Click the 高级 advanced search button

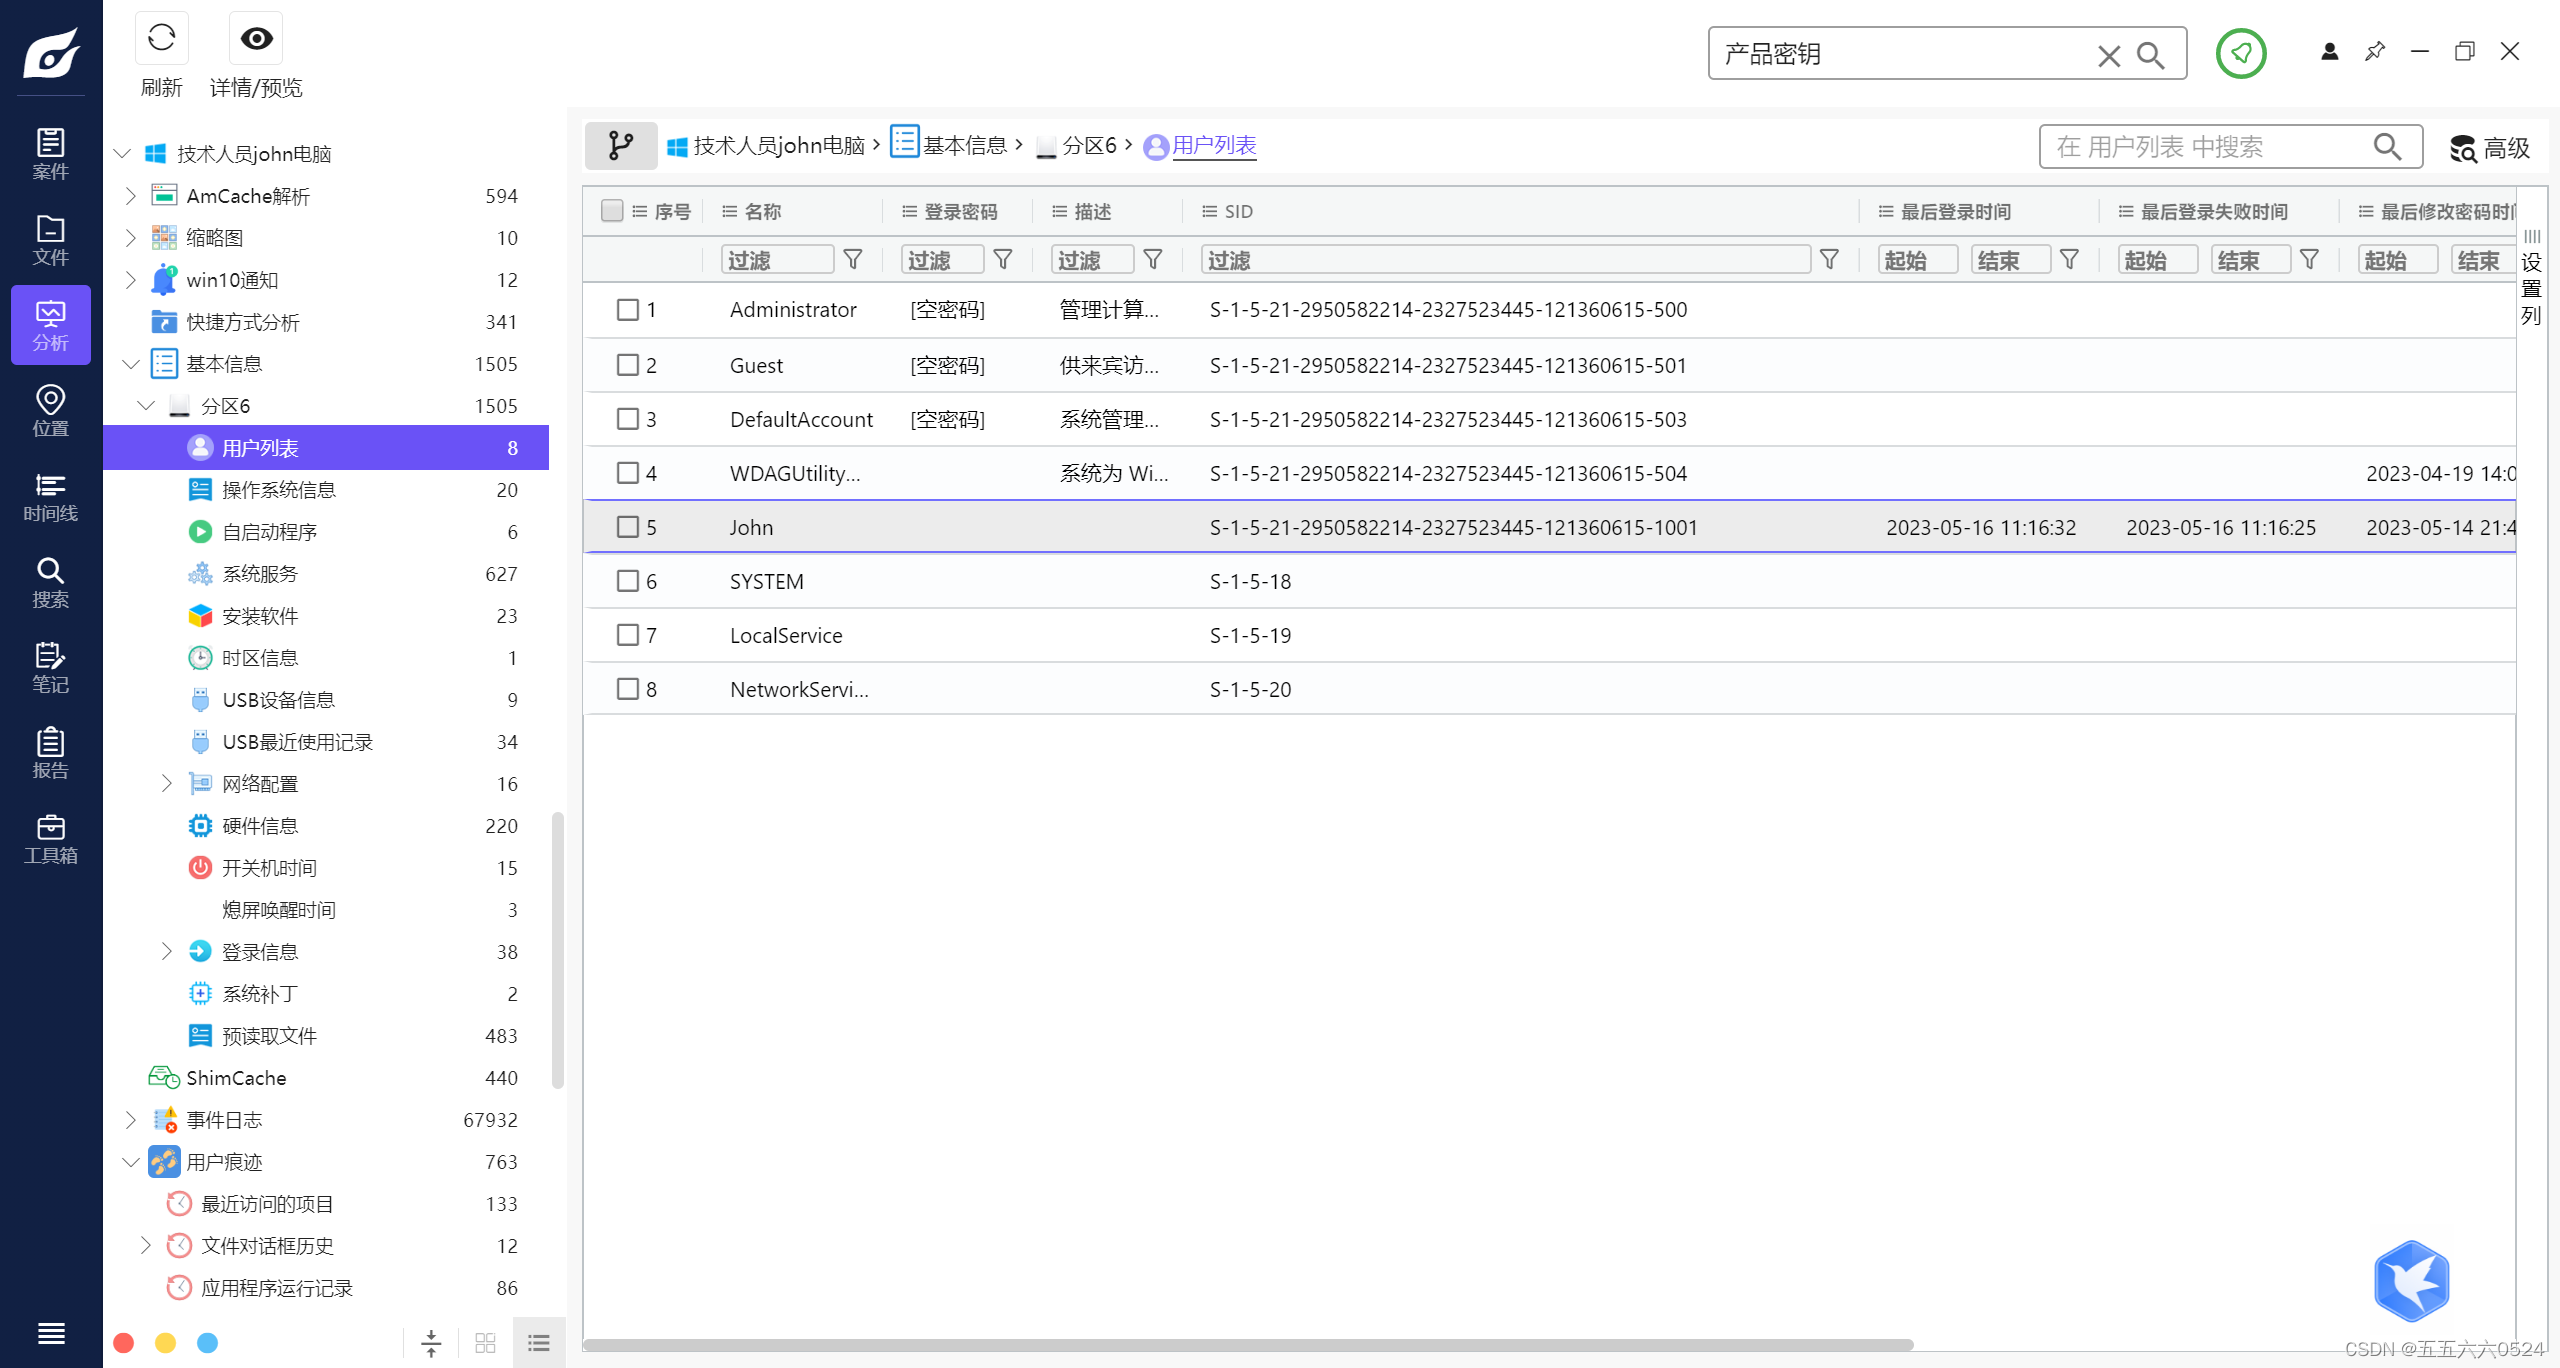pos(2490,148)
